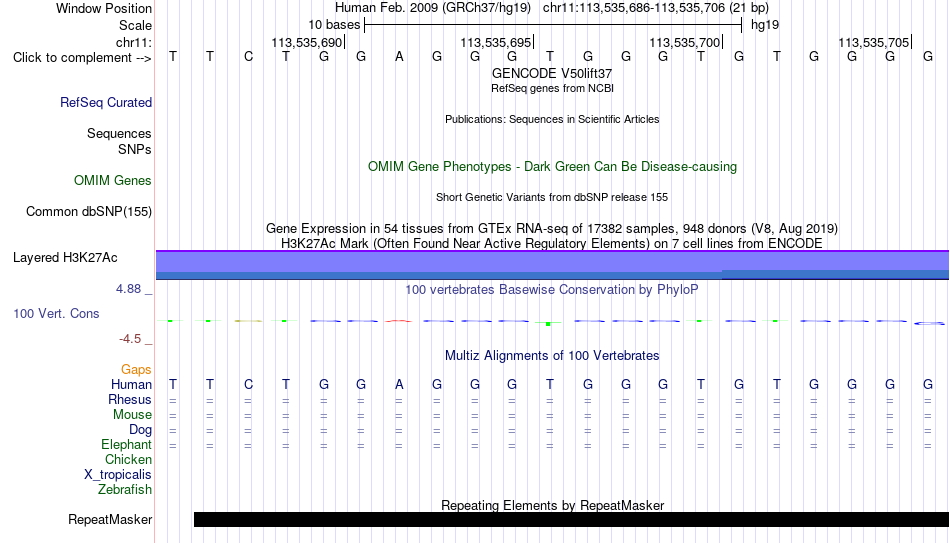Click the GTEx Gene Expression track title
Viewport: 950px width, 543px height.
552,228
